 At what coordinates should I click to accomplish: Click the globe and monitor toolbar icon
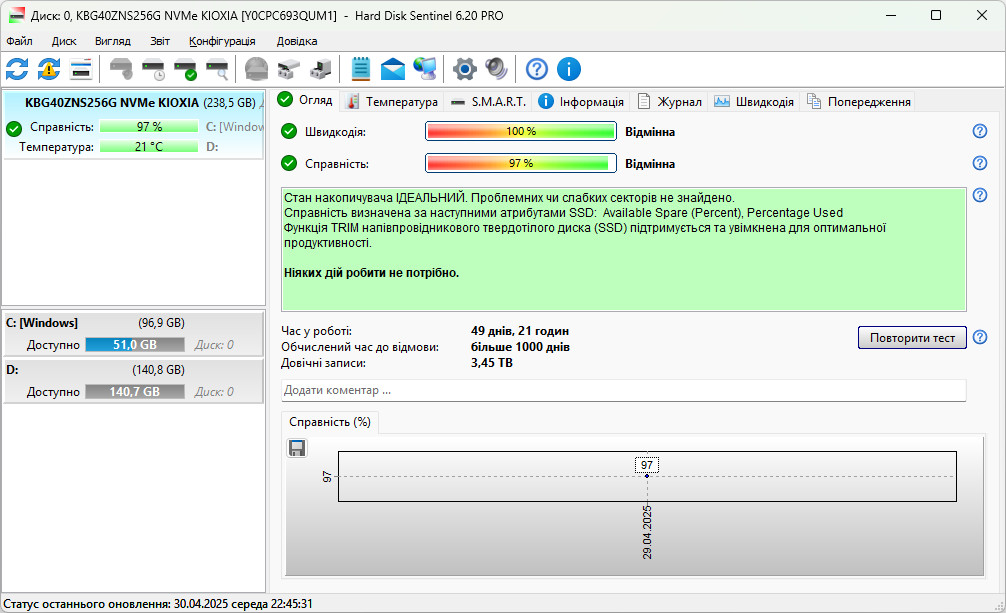[x=425, y=69]
